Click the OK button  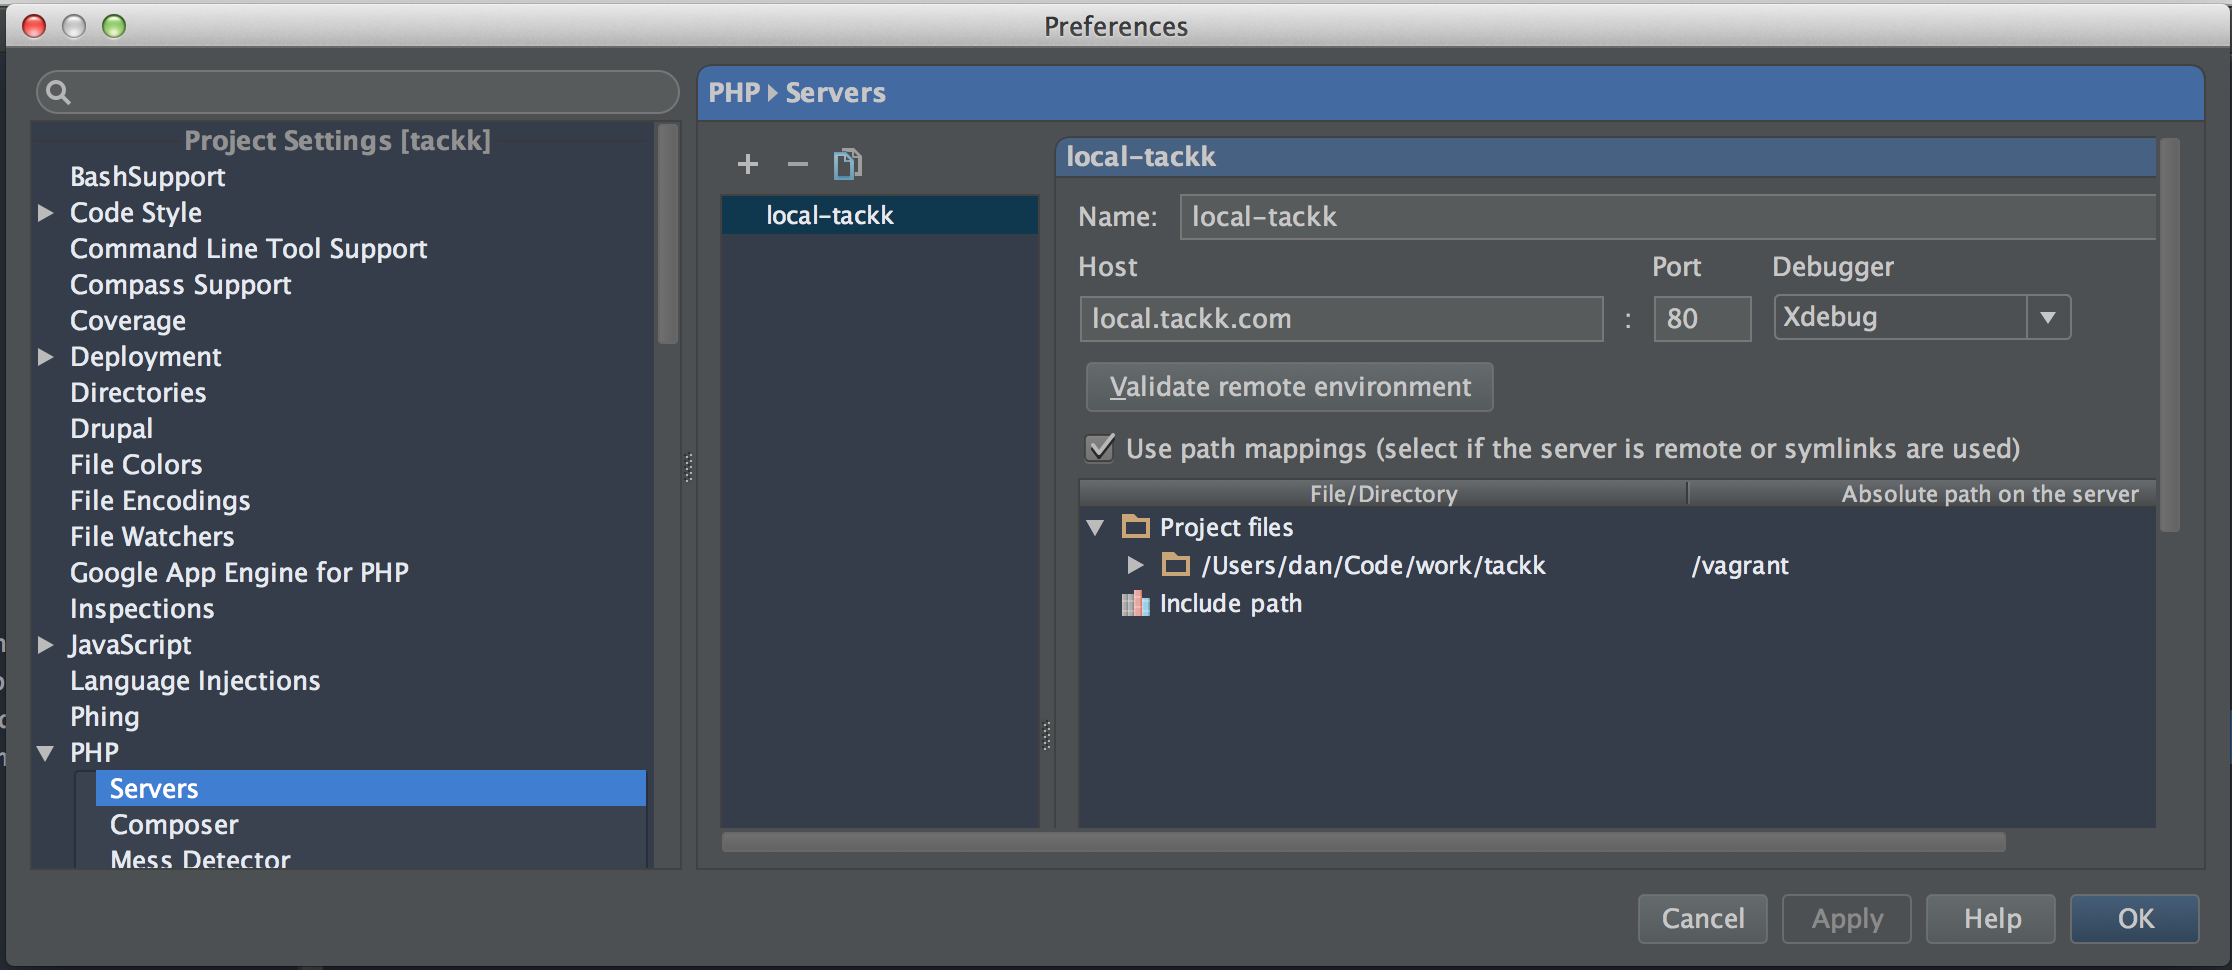click(2134, 918)
